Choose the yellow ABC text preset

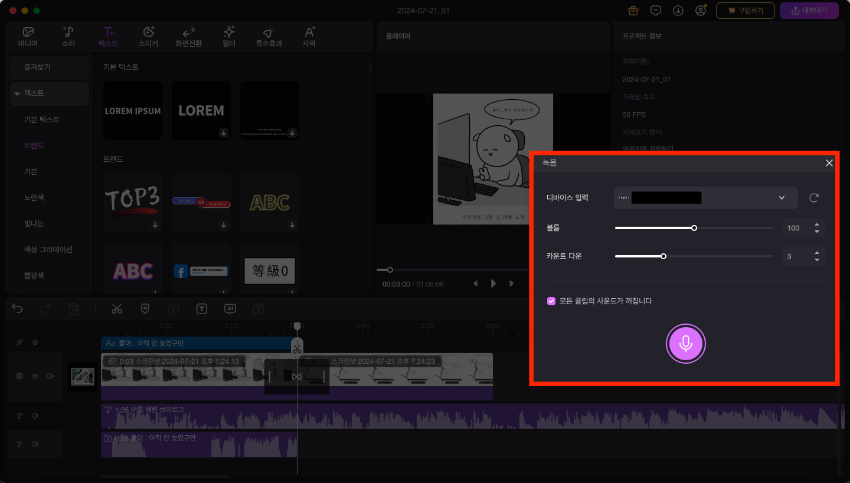point(269,202)
